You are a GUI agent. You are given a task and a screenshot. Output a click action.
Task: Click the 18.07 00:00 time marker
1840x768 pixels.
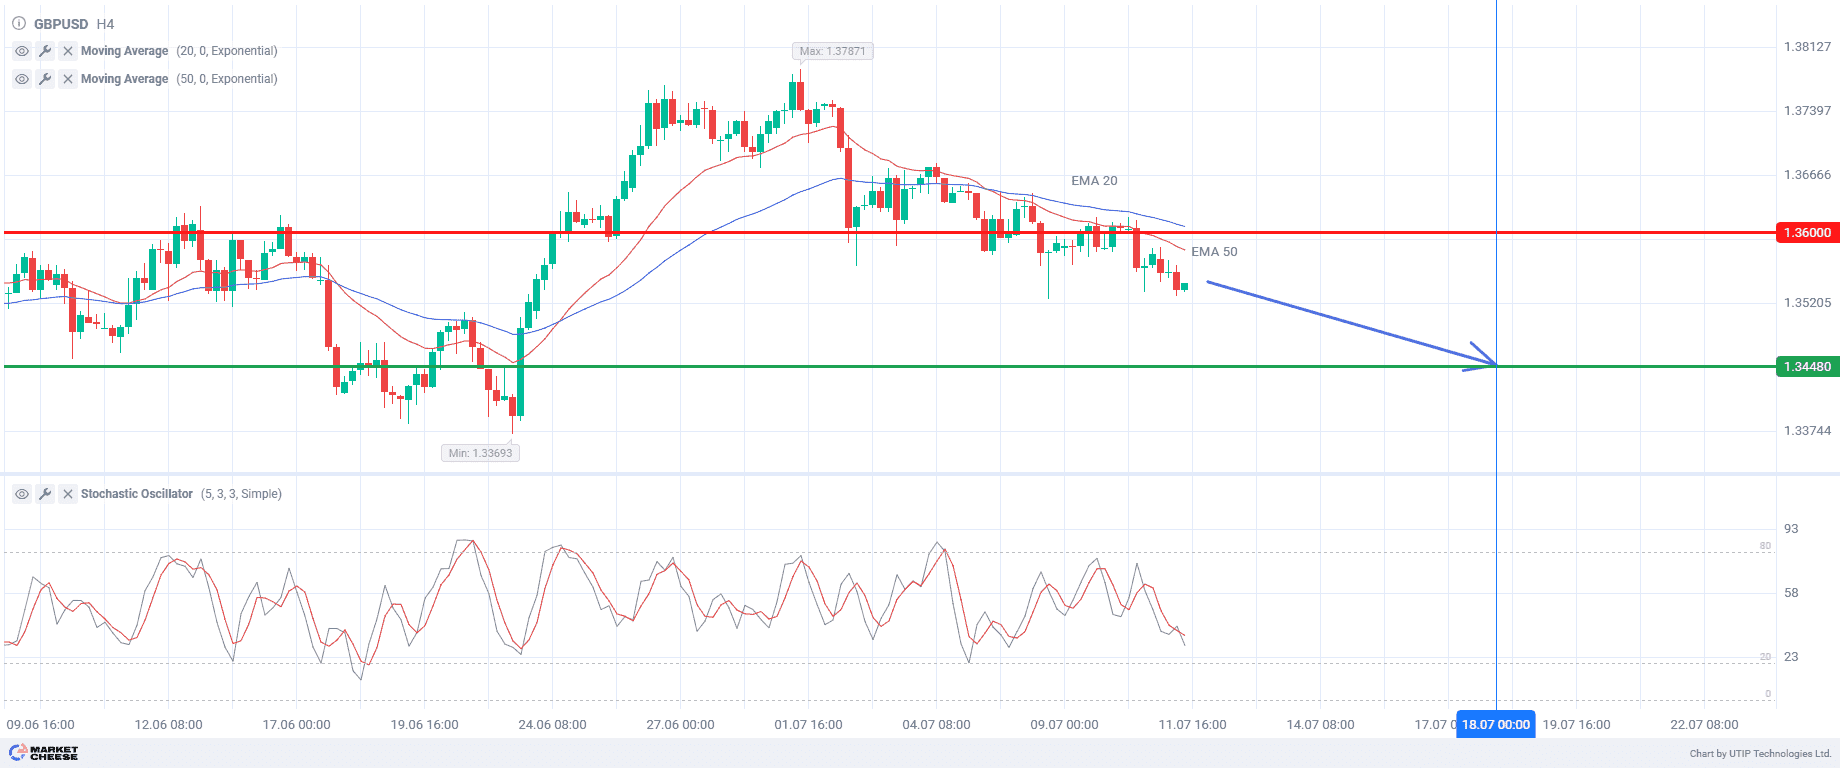(1495, 725)
